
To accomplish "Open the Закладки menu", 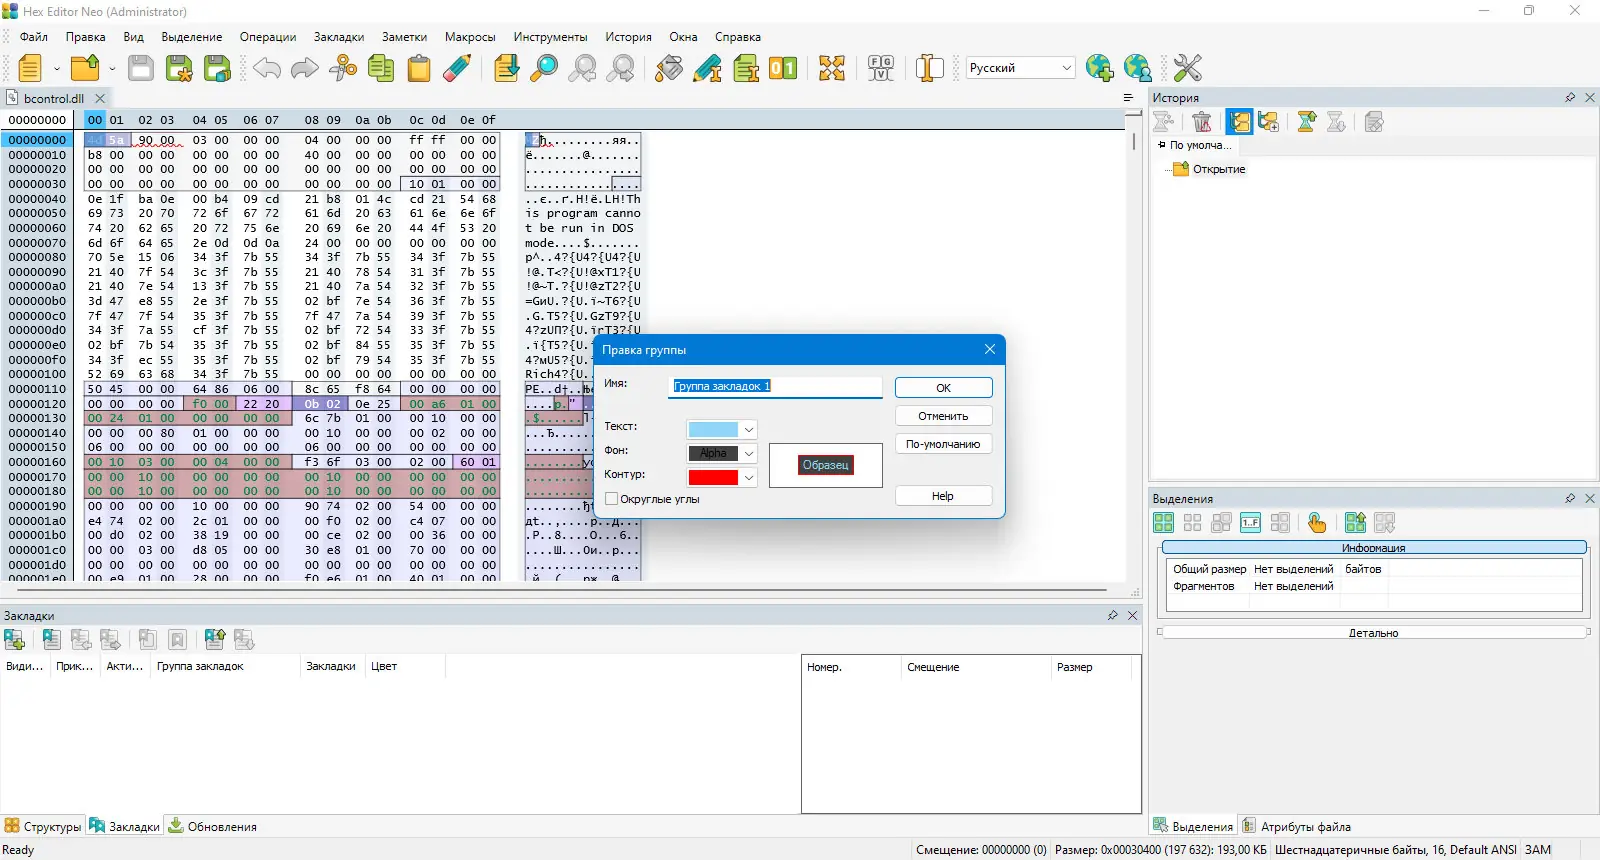I will tap(338, 37).
